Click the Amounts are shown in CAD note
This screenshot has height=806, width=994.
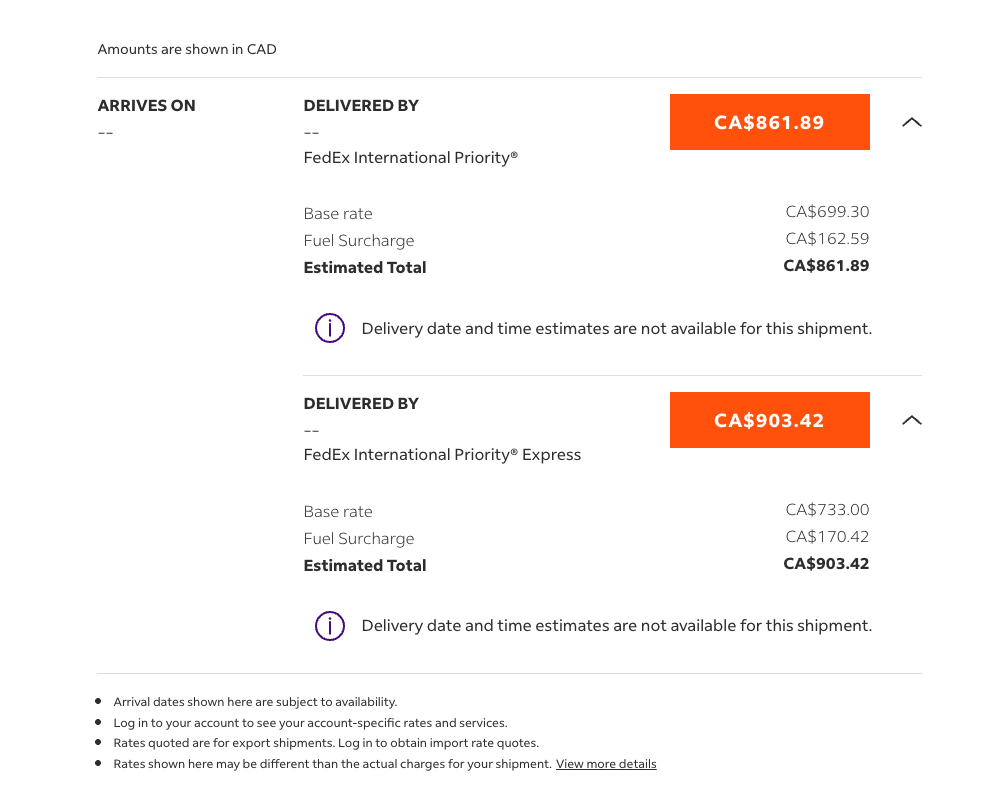(x=187, y=49)
